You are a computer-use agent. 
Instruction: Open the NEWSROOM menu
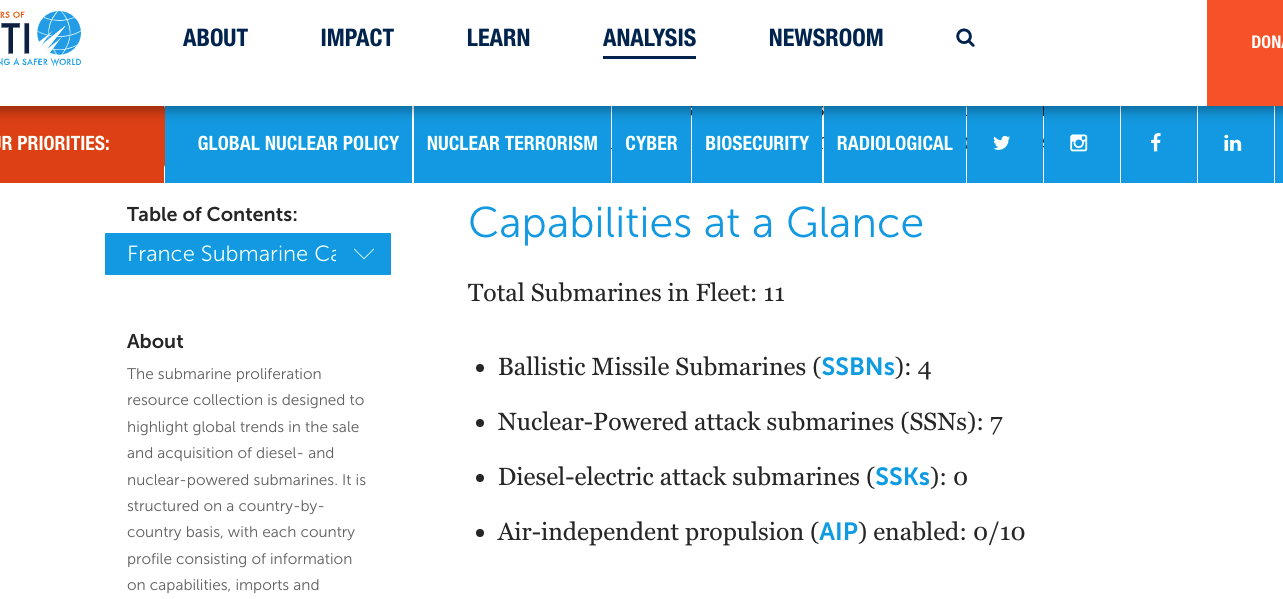click(826, 38)
